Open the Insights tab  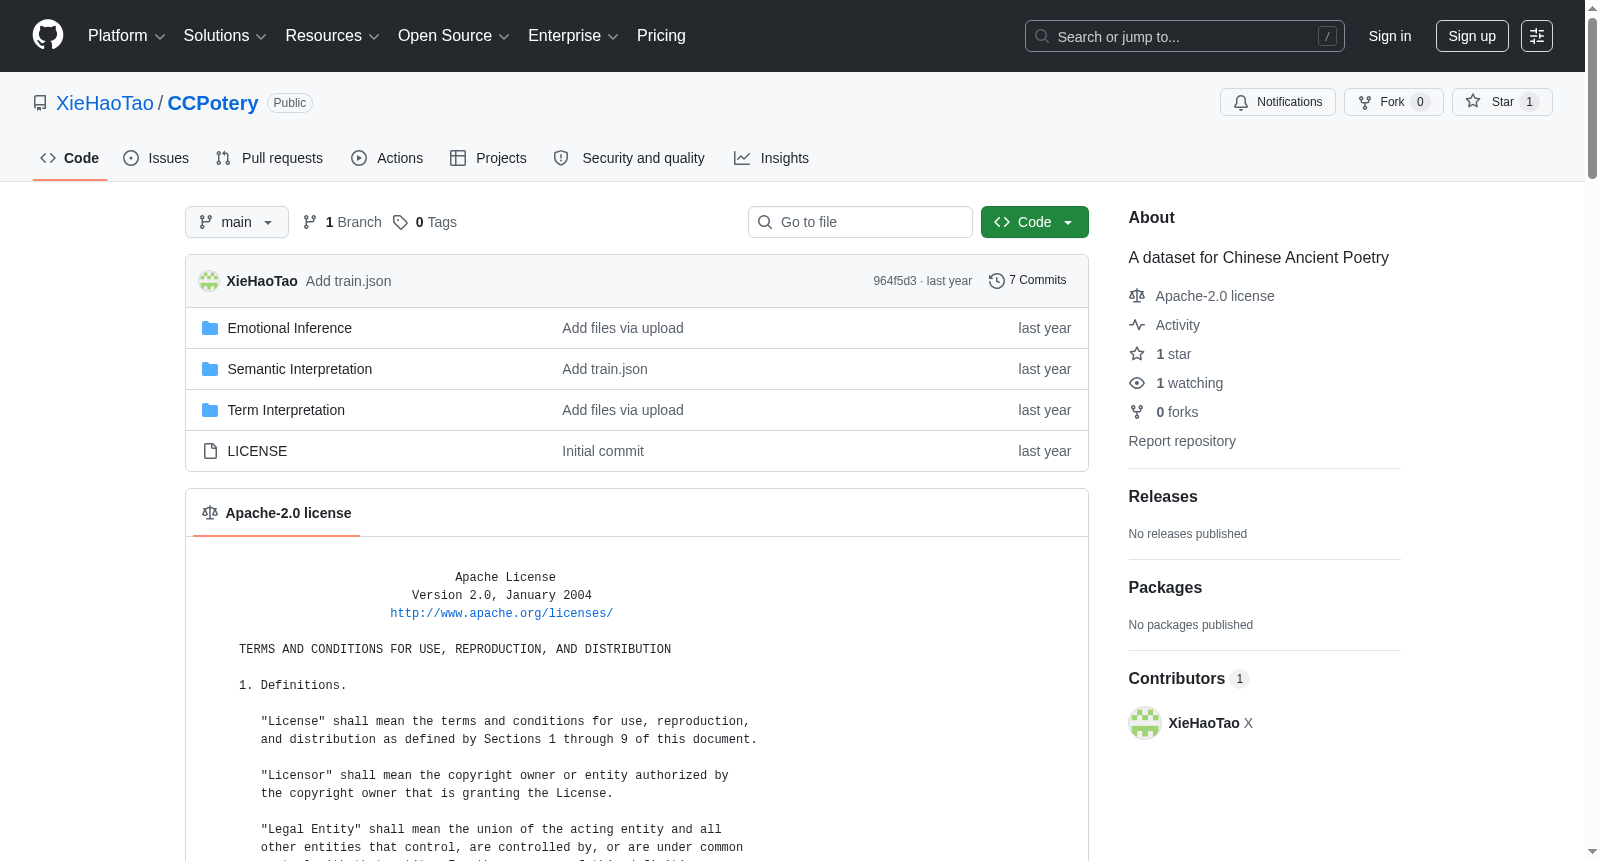click(x=771, y=158)
